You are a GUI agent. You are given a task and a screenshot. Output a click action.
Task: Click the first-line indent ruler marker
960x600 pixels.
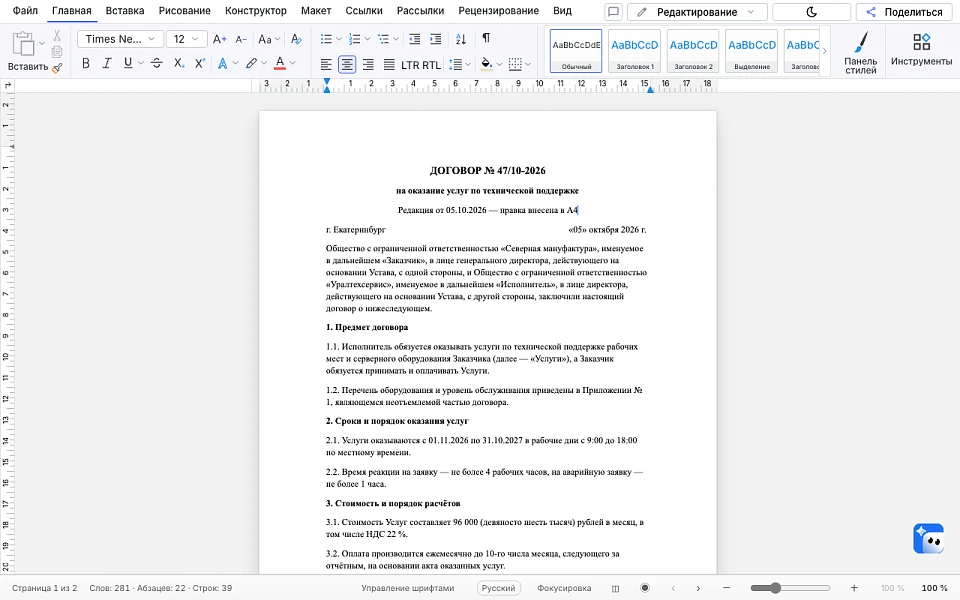[327, 81]
